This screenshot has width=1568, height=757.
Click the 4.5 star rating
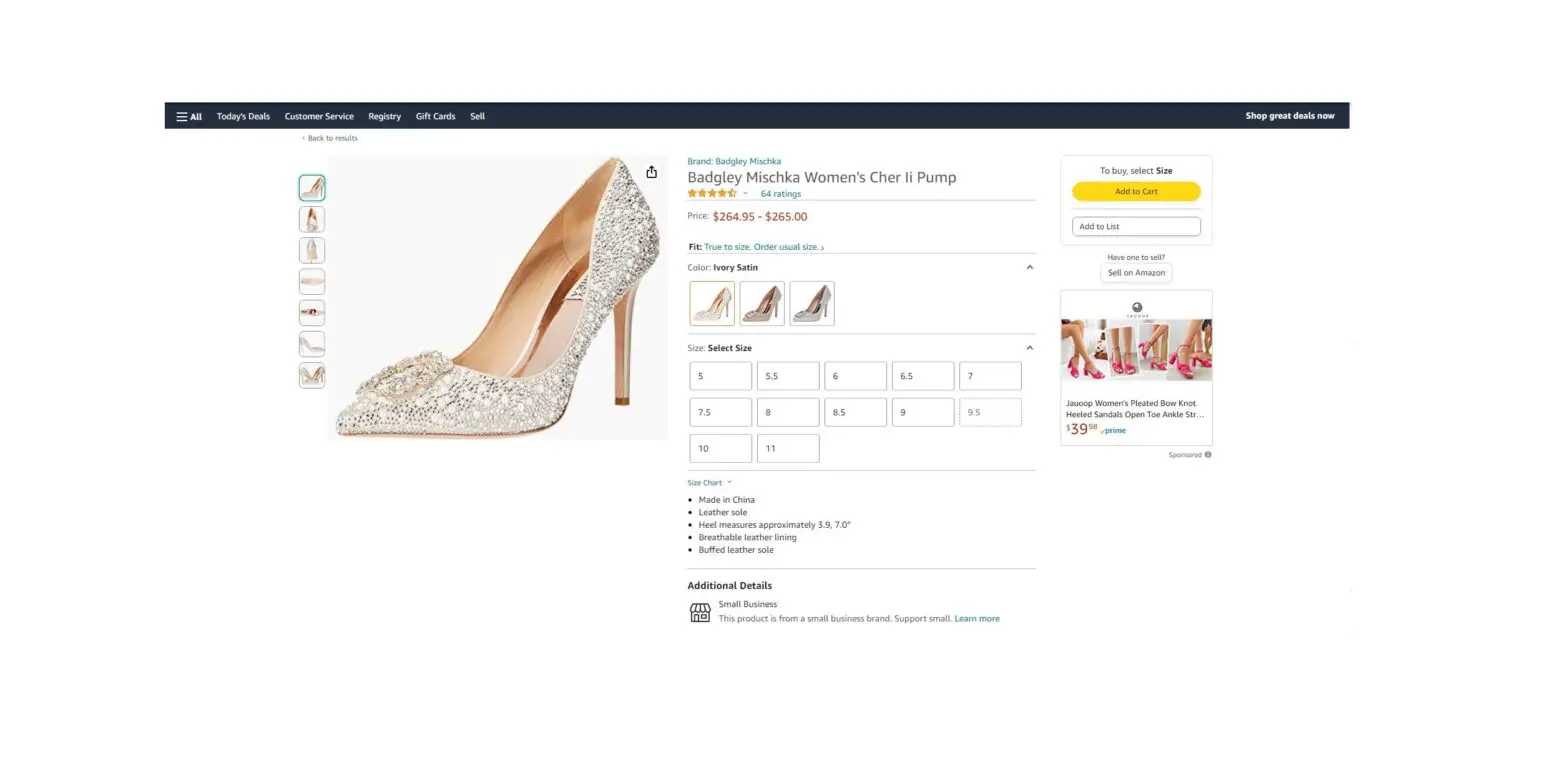712,194
